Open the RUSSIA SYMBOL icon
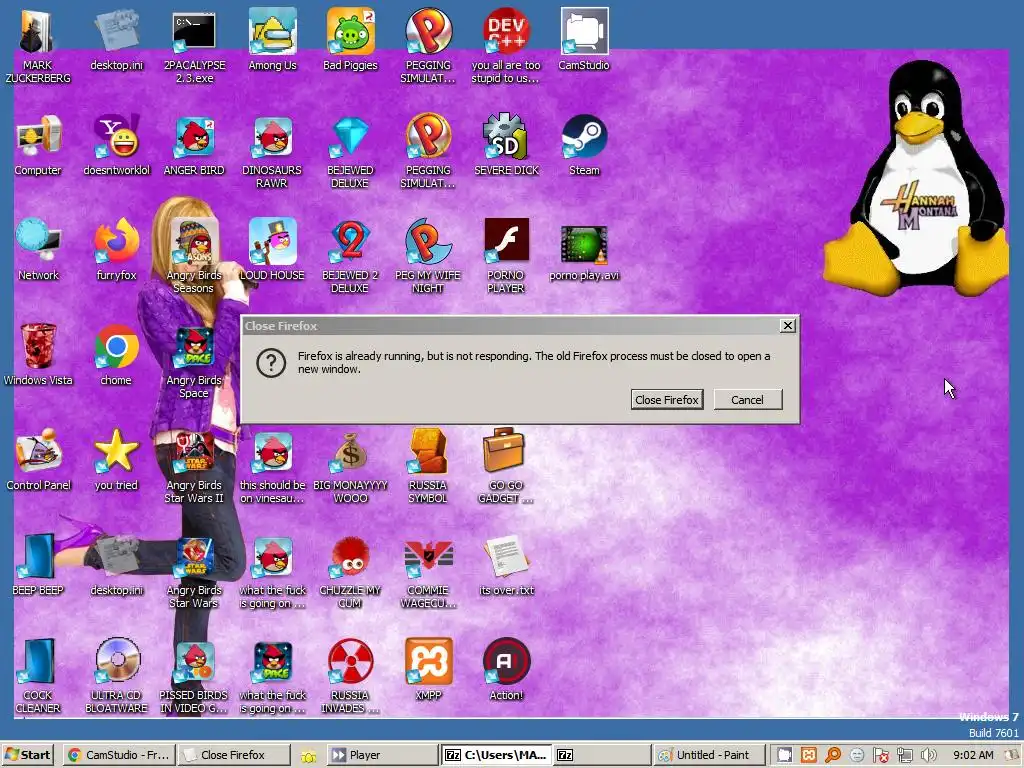The width and height of the screenshot is (1024, 768). [x=428, y=466]
